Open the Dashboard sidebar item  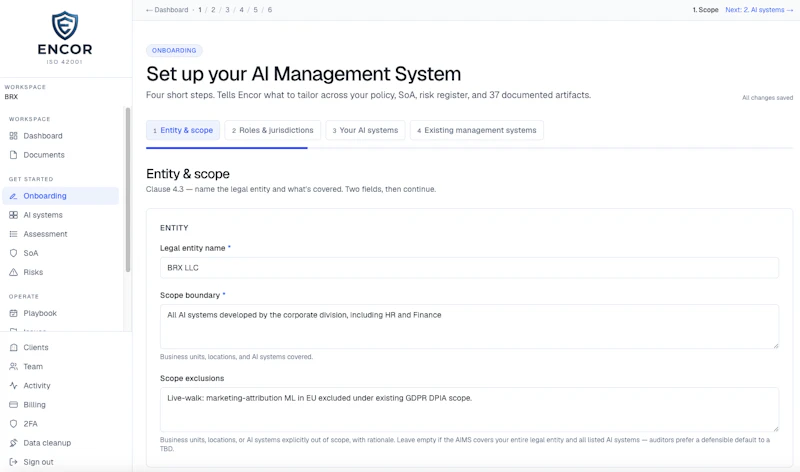[x=61, y=136]
